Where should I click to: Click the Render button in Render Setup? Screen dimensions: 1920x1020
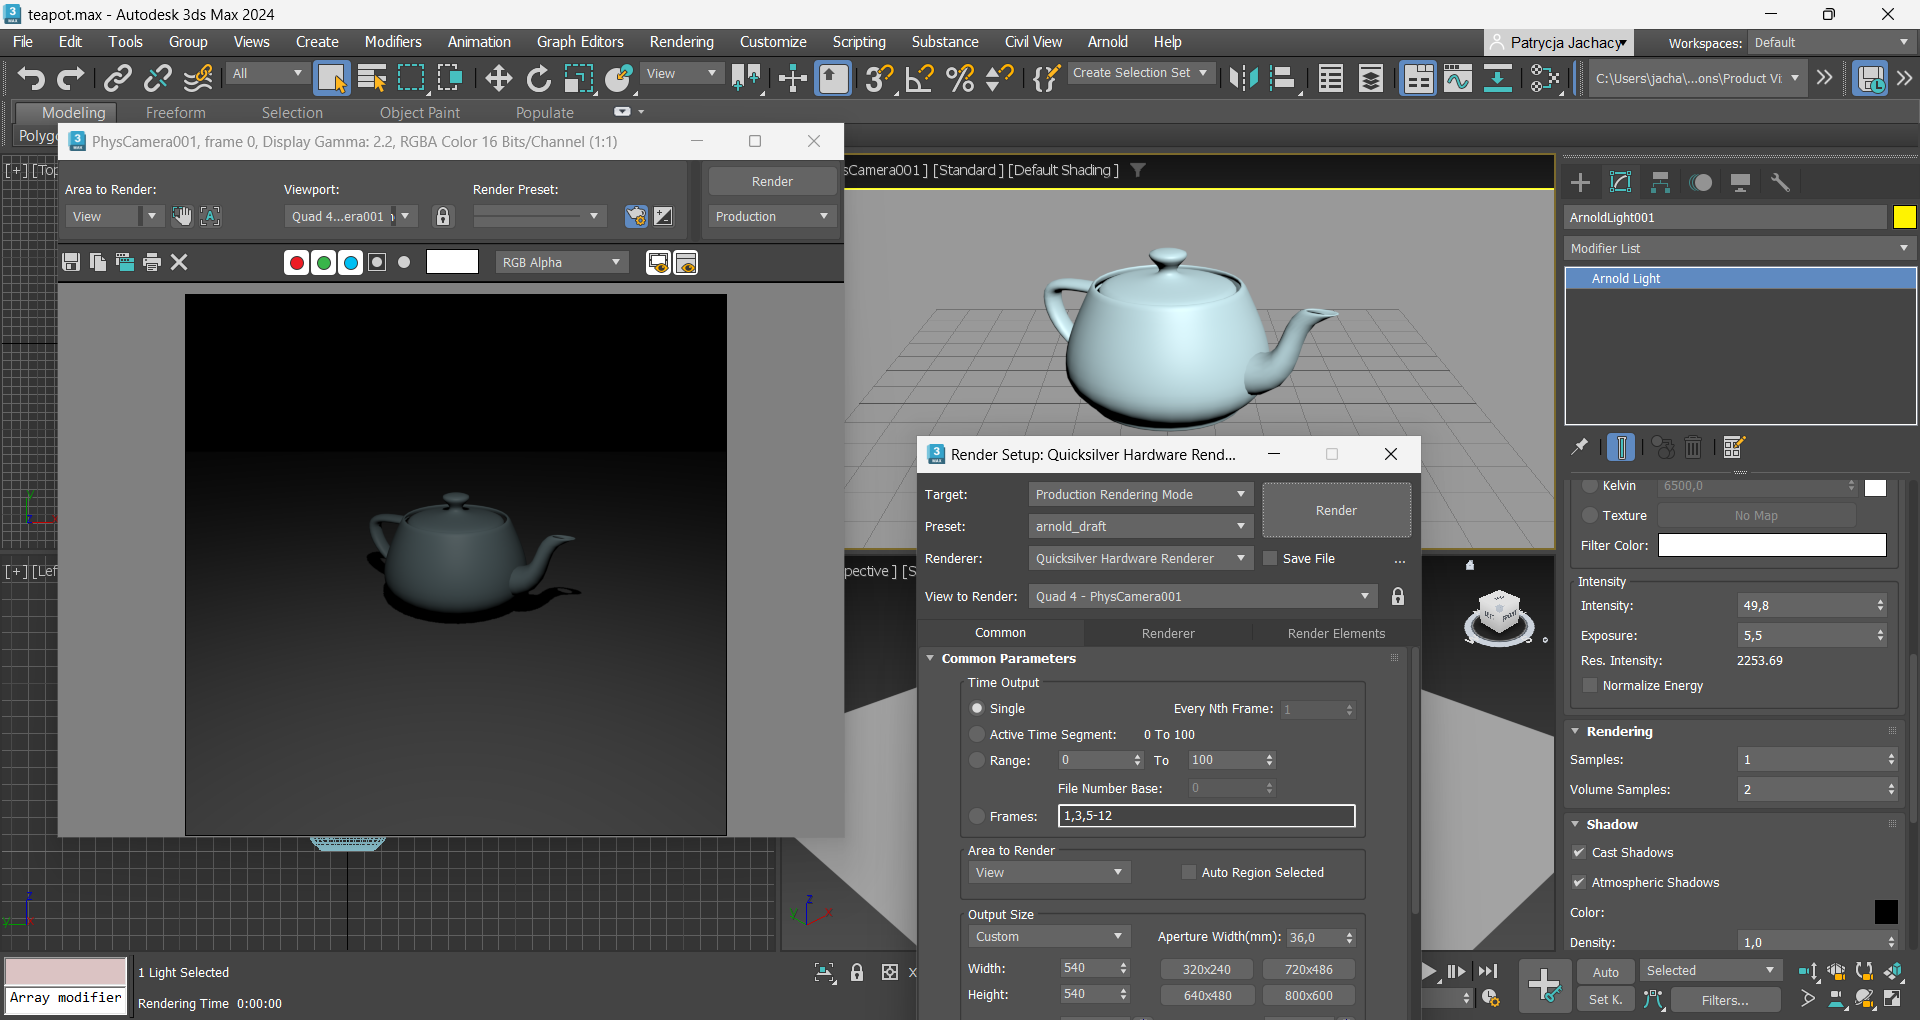tap(1336, 510)
